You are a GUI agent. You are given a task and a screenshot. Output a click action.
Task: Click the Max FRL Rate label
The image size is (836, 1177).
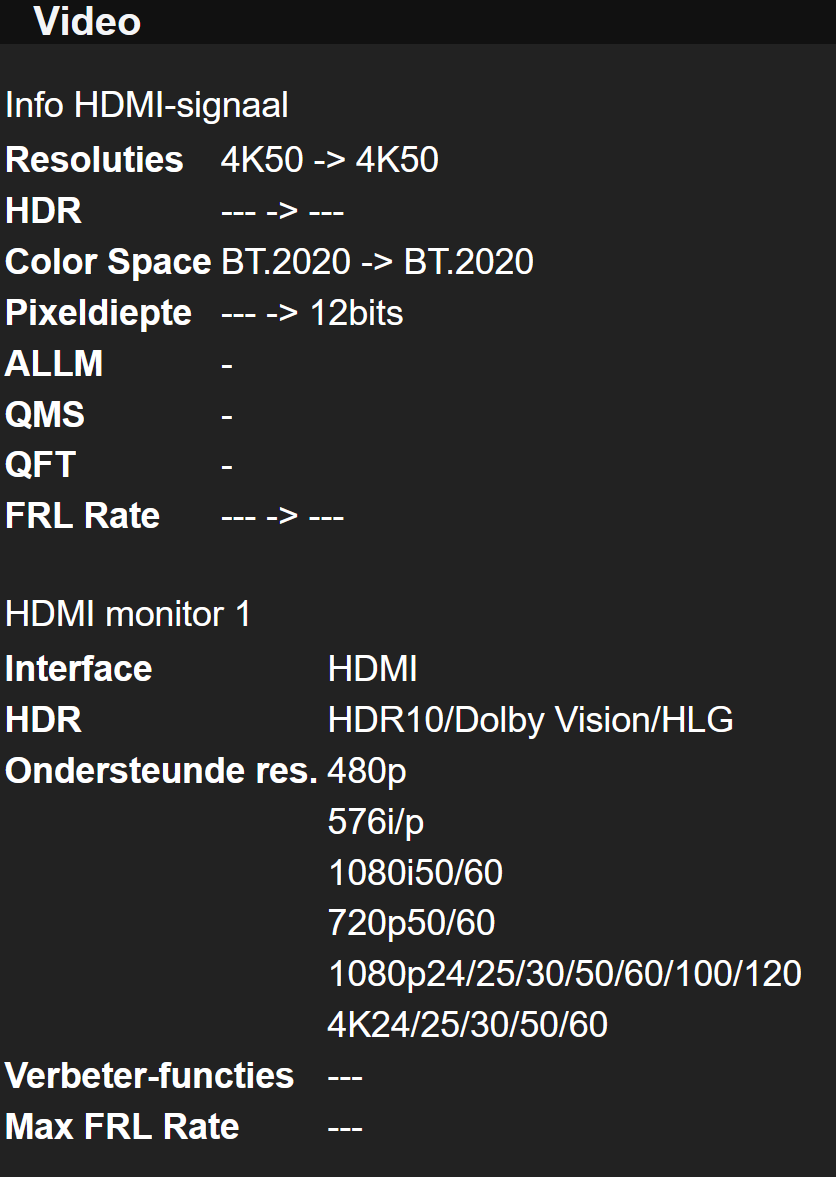coord(122,1127)
